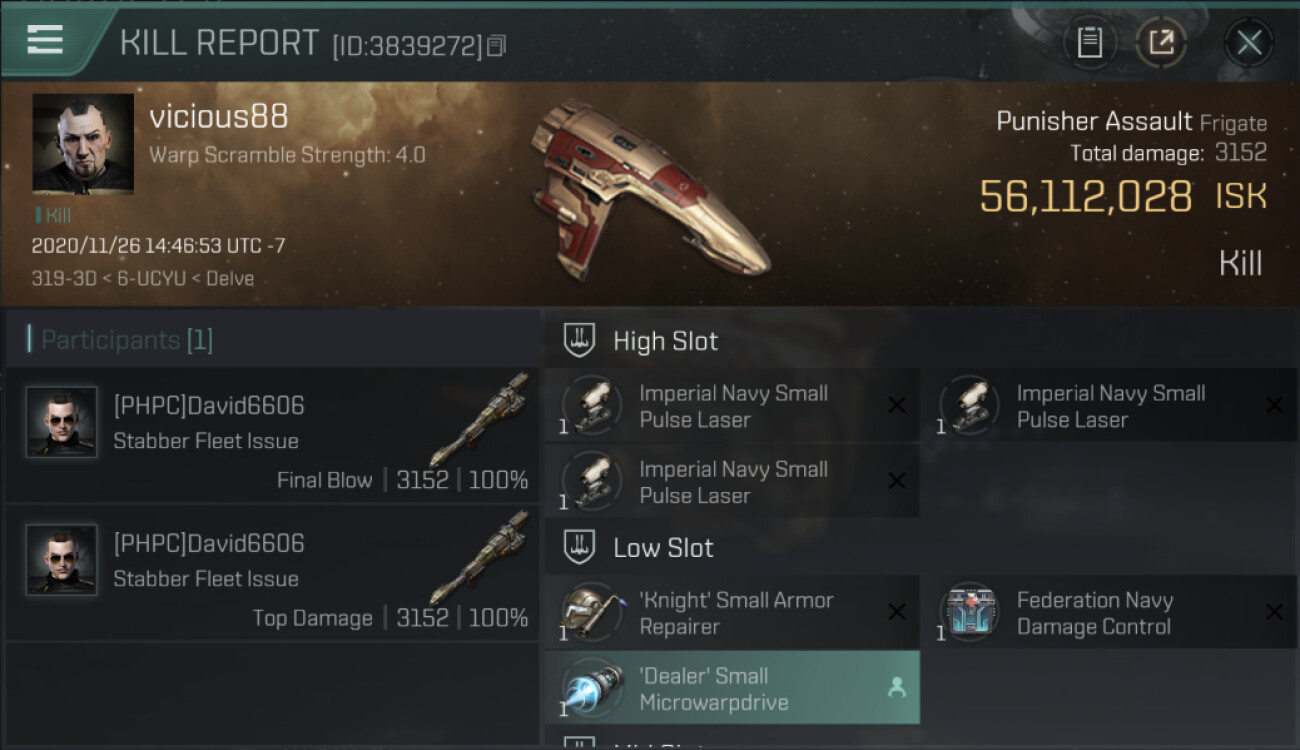Open the Punisher Assault ship image

(650, 188)
